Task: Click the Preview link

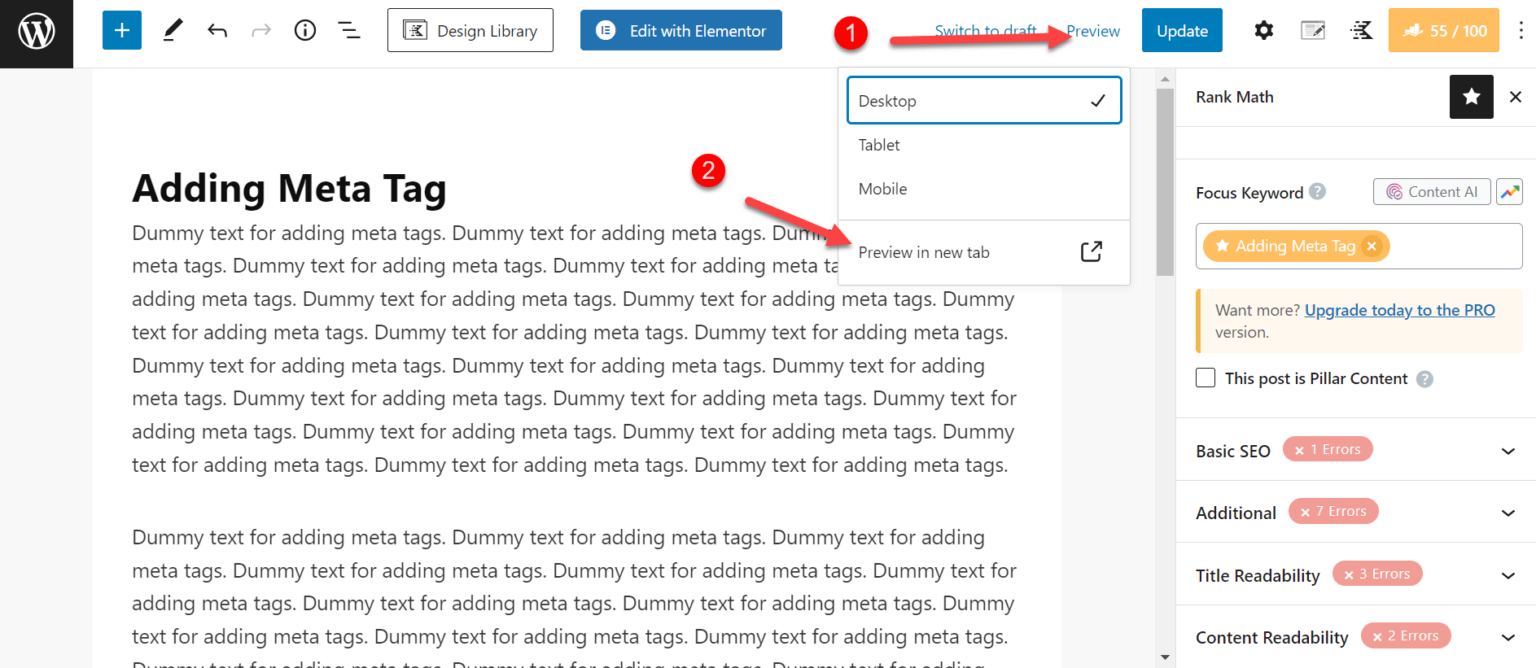Action: click(x=1093, y=31)
